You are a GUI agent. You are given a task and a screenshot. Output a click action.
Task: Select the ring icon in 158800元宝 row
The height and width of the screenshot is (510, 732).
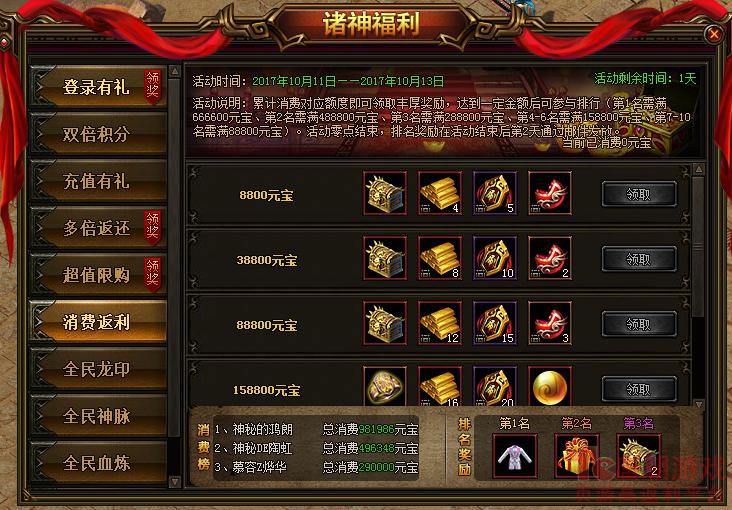click(x=385, y=386)
